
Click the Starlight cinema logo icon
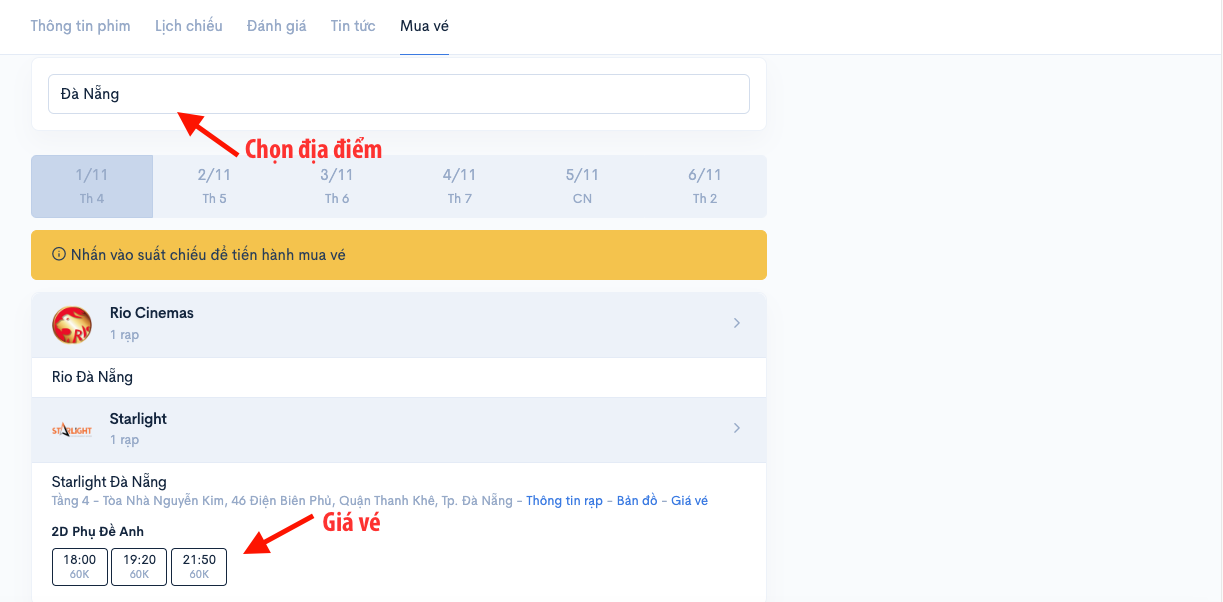pyautogui.click(x=72, y=430)
